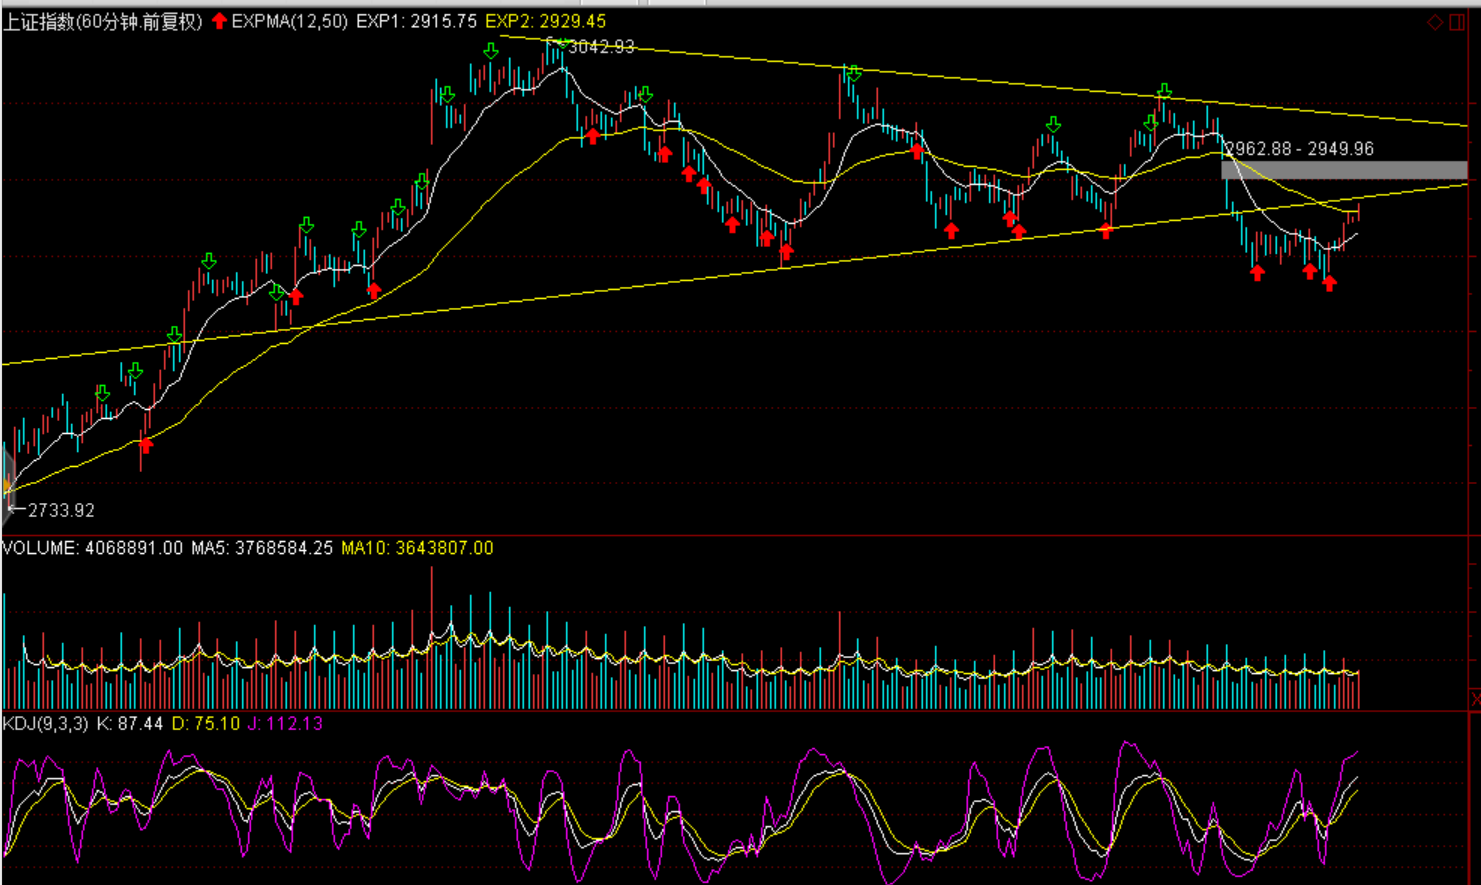Open the KDJ(9,3,3) indicator label
The height and width of the screenshot is (885, 1481).
(46, 723)
